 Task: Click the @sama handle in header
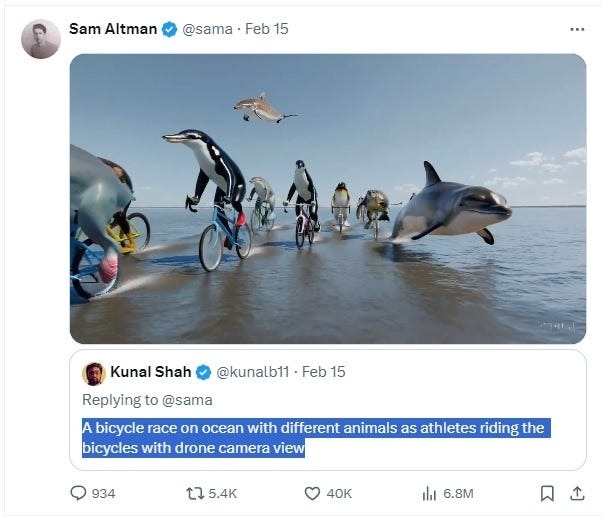(206, 29)
